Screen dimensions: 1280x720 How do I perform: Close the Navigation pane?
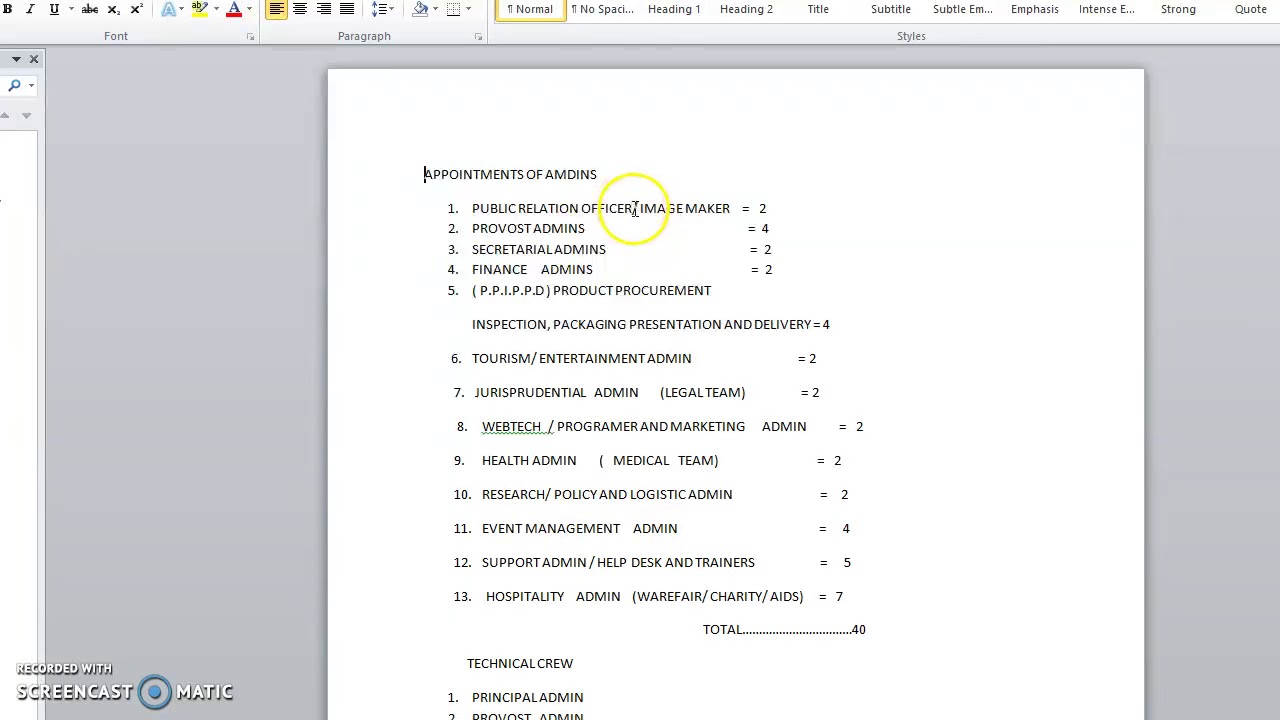(x=34, y=59)
